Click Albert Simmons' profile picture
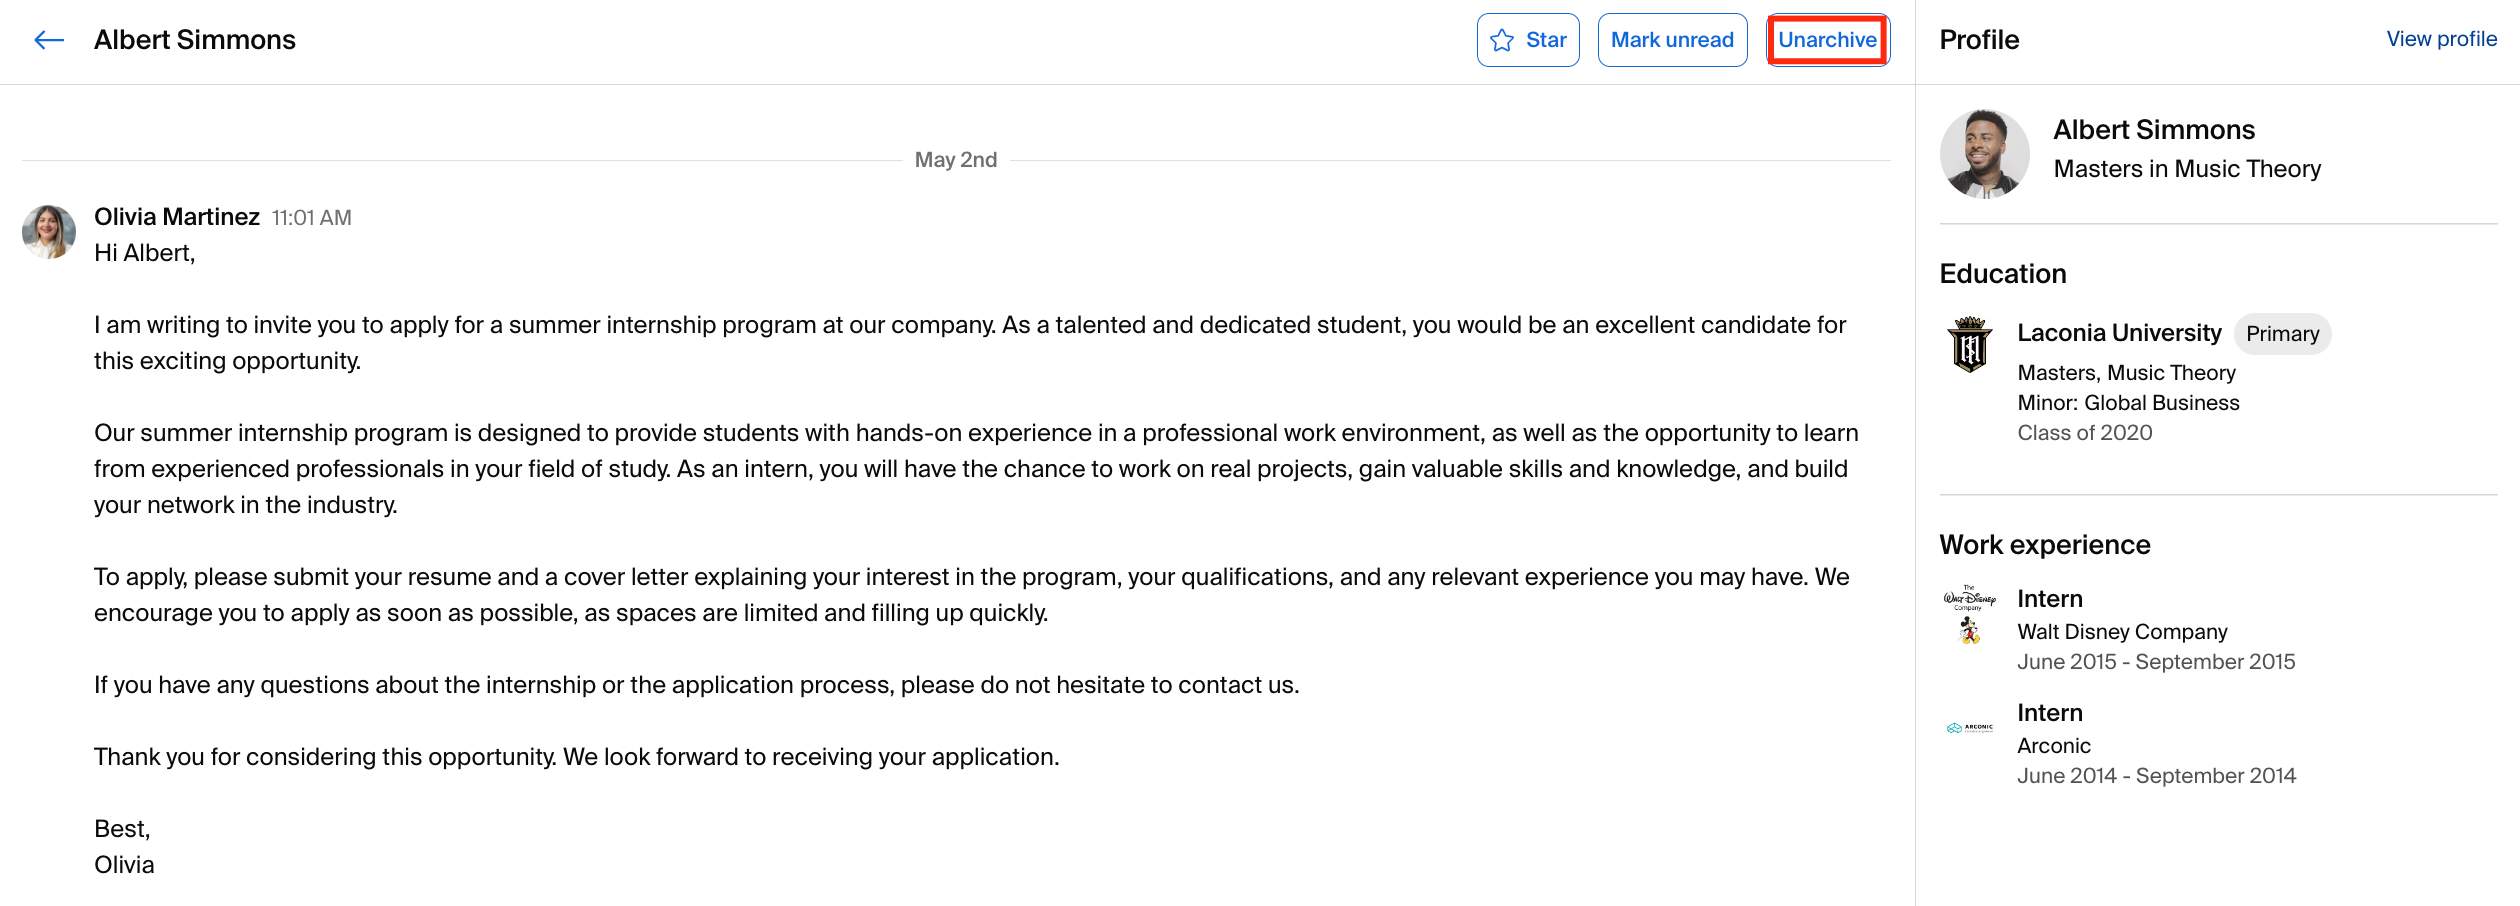This screenshot has height=906, width=2520. [1984, 154]
